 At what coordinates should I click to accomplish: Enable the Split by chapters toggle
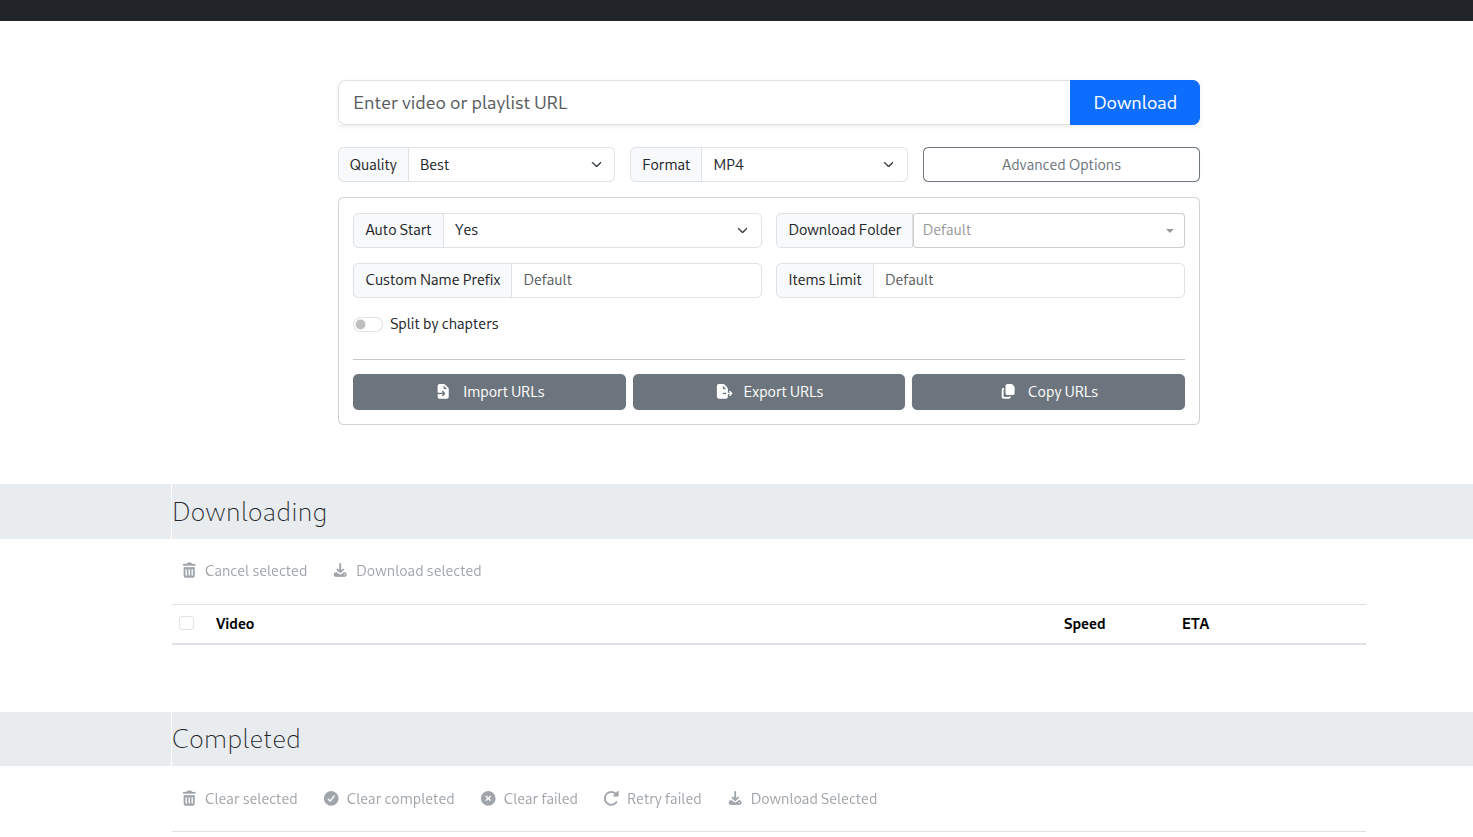tap(367, 324)
